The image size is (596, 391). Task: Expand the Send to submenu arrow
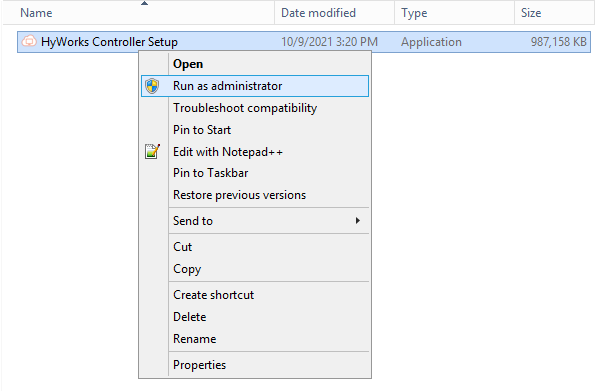(357, 220)
